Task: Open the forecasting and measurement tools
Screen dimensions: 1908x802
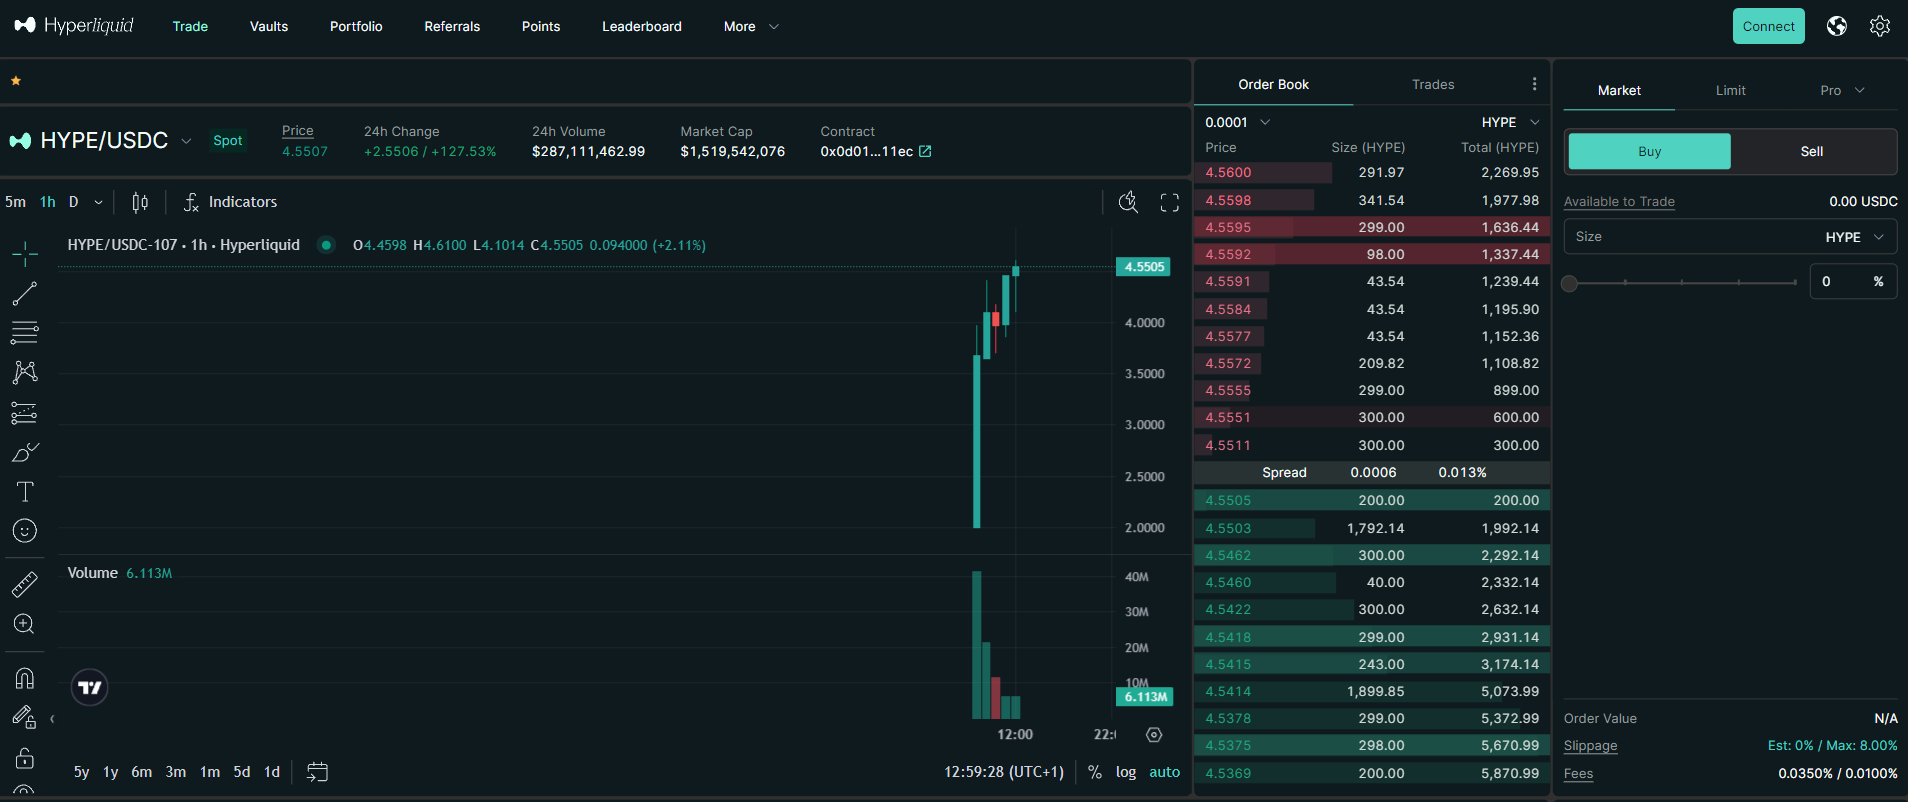Action: [x=25, y=412]
